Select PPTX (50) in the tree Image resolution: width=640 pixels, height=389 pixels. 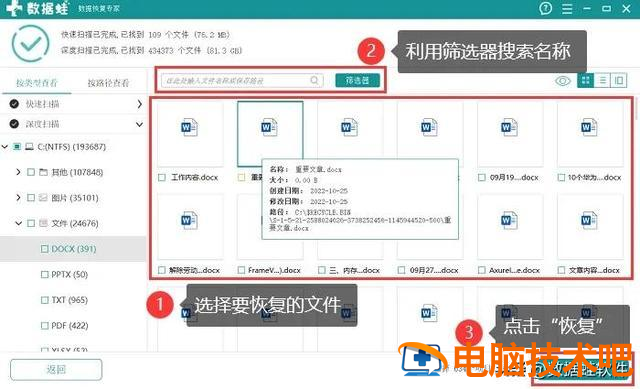click(70, 275)
